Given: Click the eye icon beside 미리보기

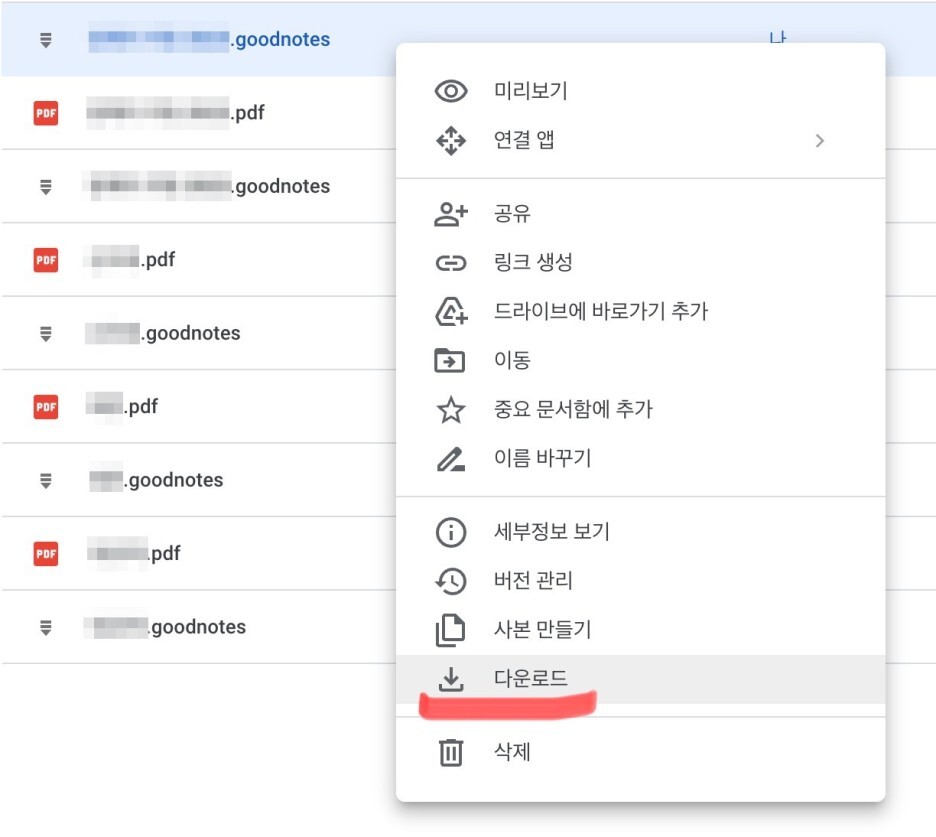Looking at the screenshot, I should [x=451, y=91].
